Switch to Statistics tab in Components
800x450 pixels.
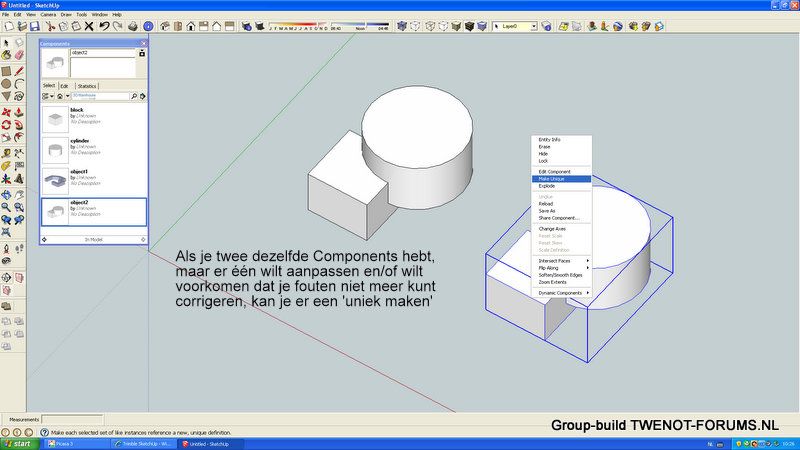coord(87,86)
